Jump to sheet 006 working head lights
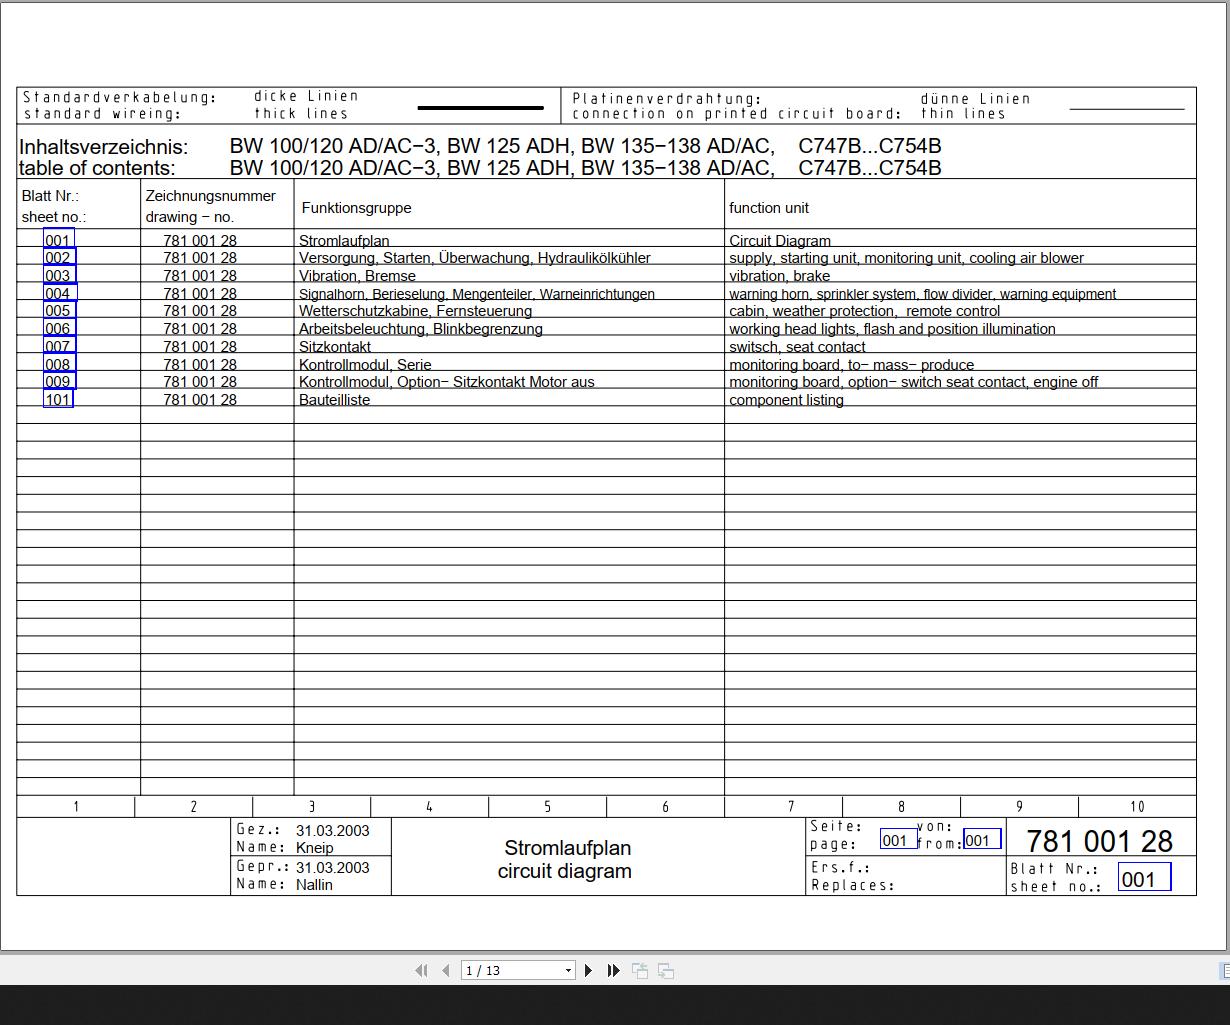1230x1025 pixels. tap(59, 328)
